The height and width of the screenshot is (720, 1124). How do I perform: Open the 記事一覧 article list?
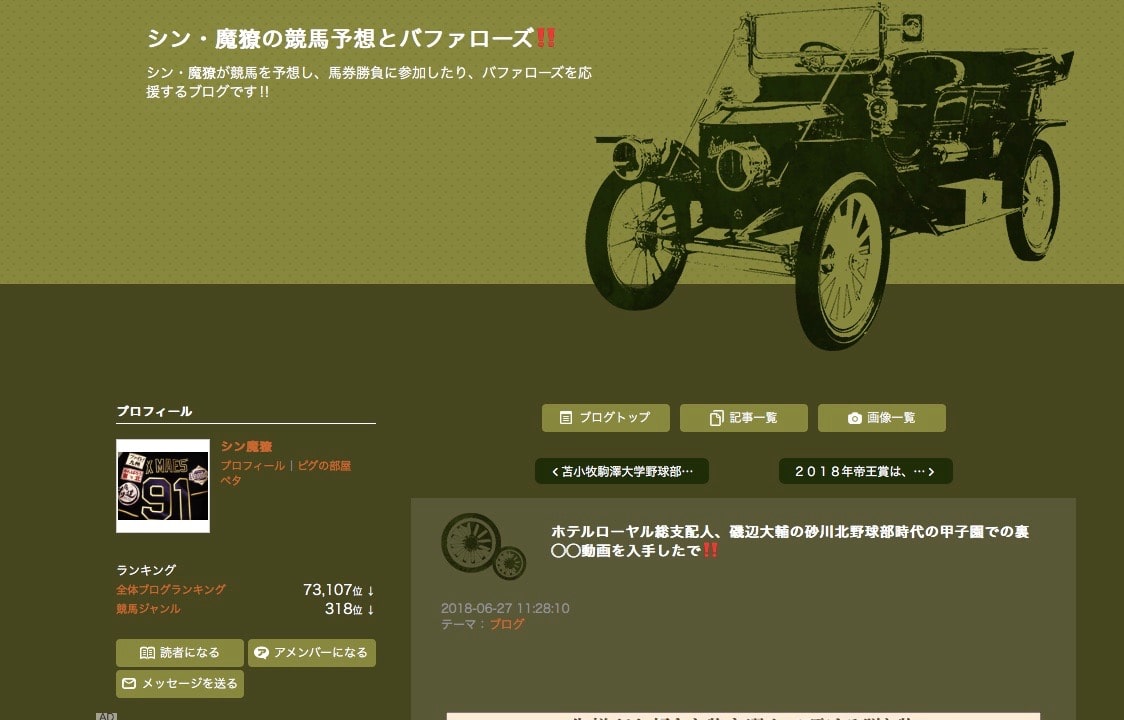[743, 417]
